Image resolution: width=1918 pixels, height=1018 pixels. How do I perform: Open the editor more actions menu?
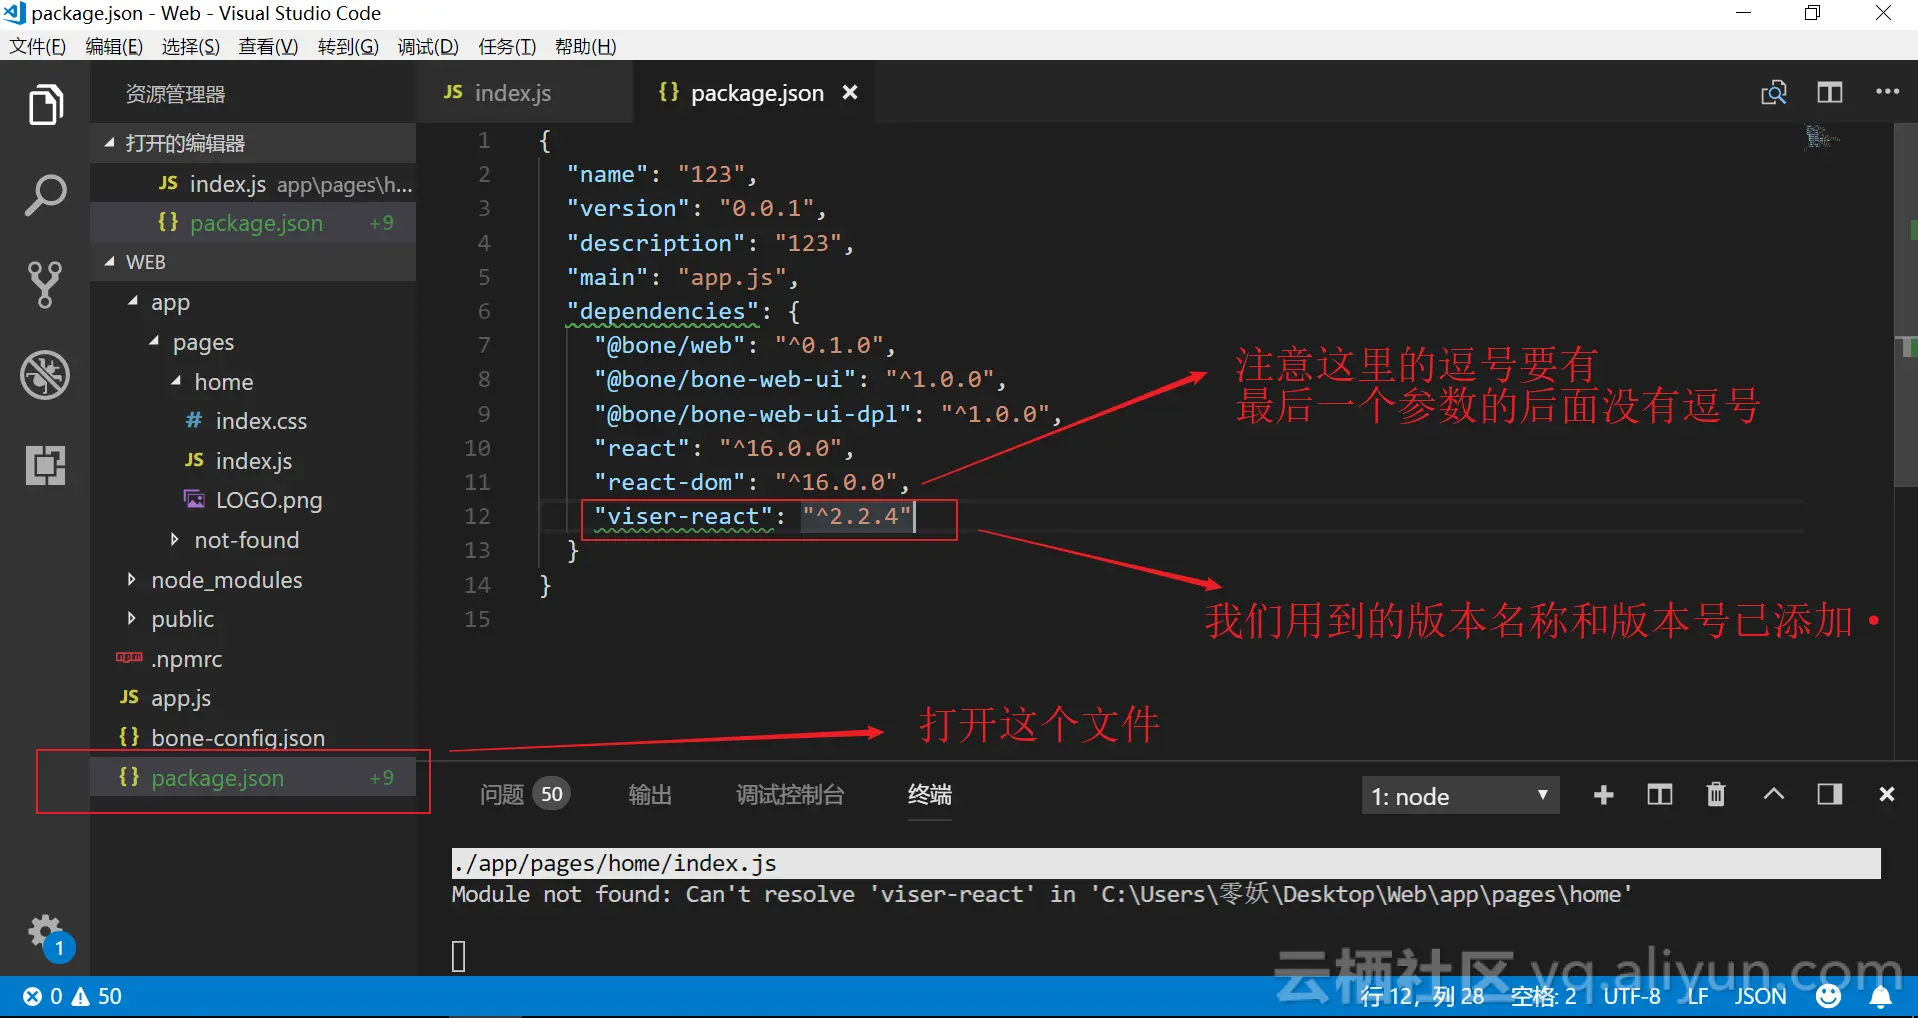(1887, 92)
